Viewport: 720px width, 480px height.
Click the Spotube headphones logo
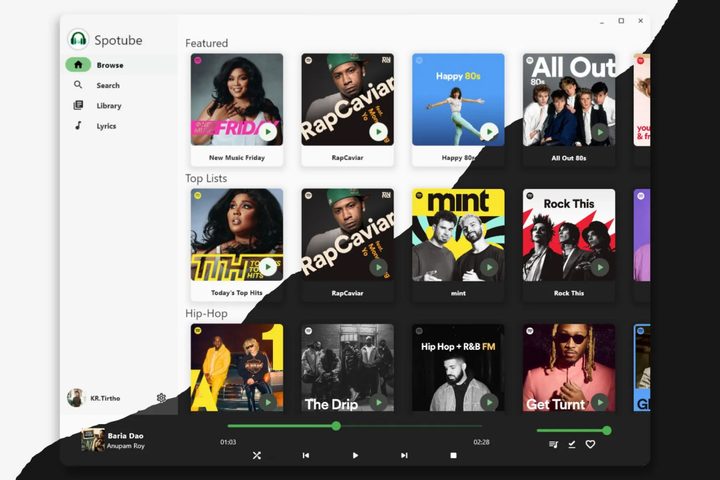tap(78, 39)
